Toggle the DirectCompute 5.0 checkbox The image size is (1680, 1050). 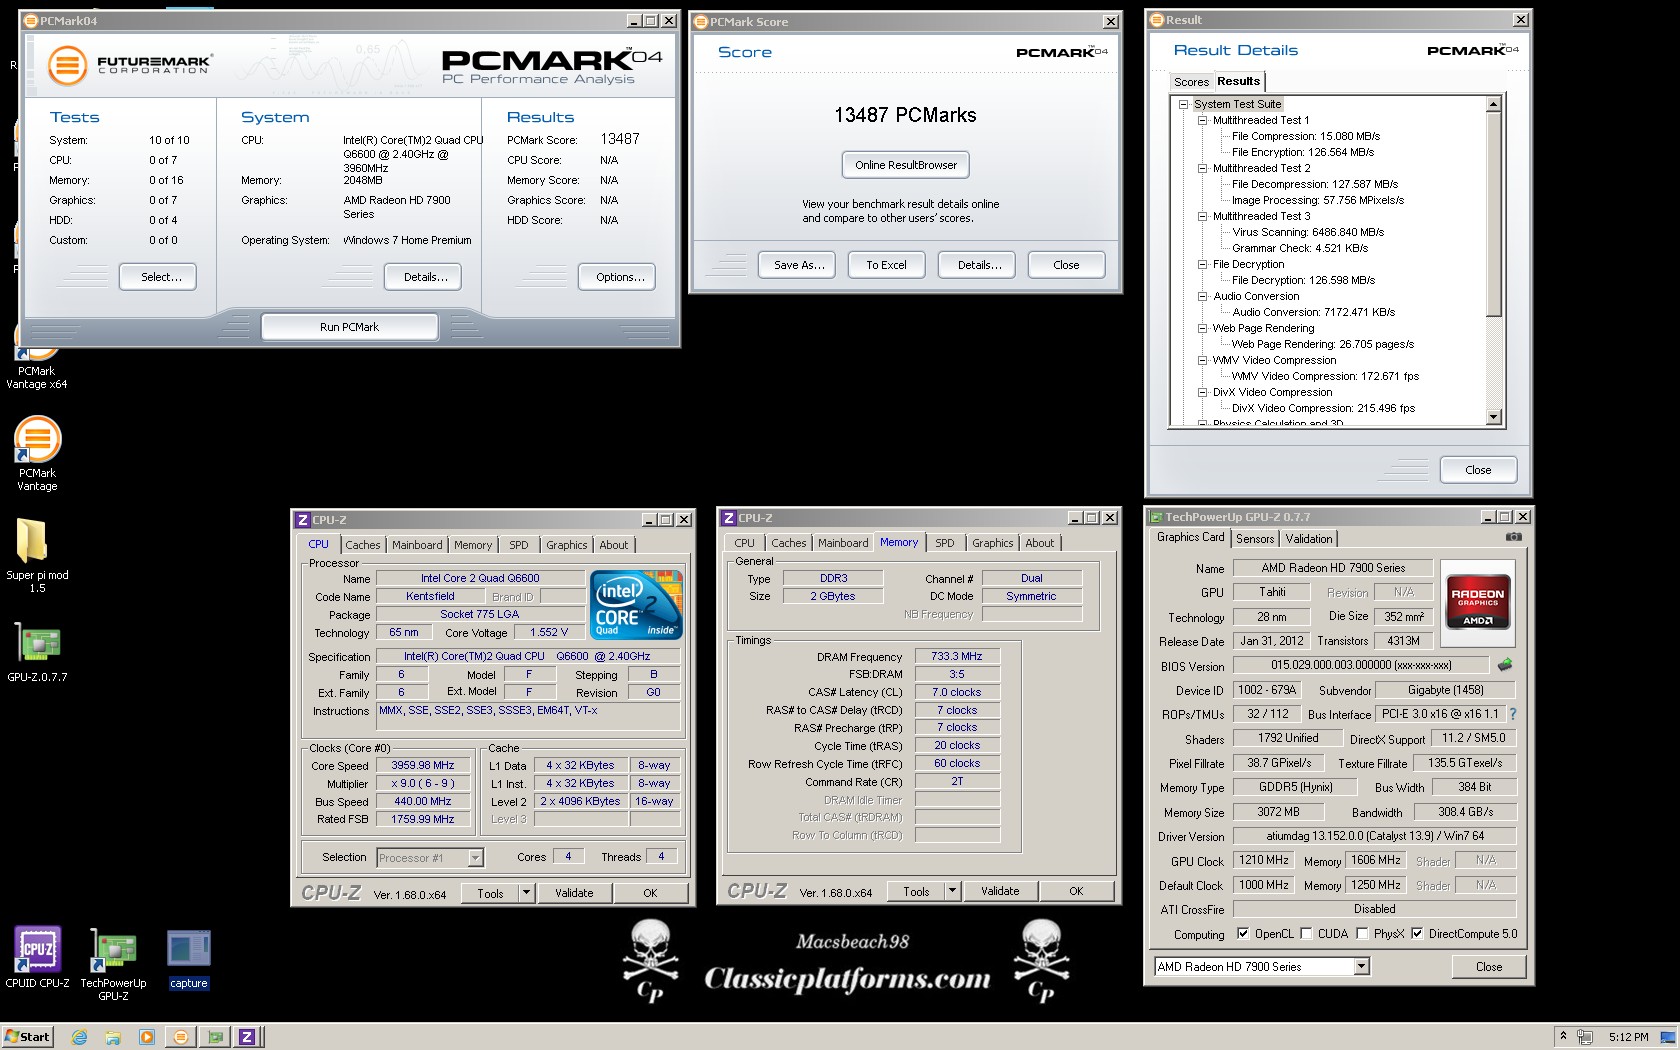1417,934
